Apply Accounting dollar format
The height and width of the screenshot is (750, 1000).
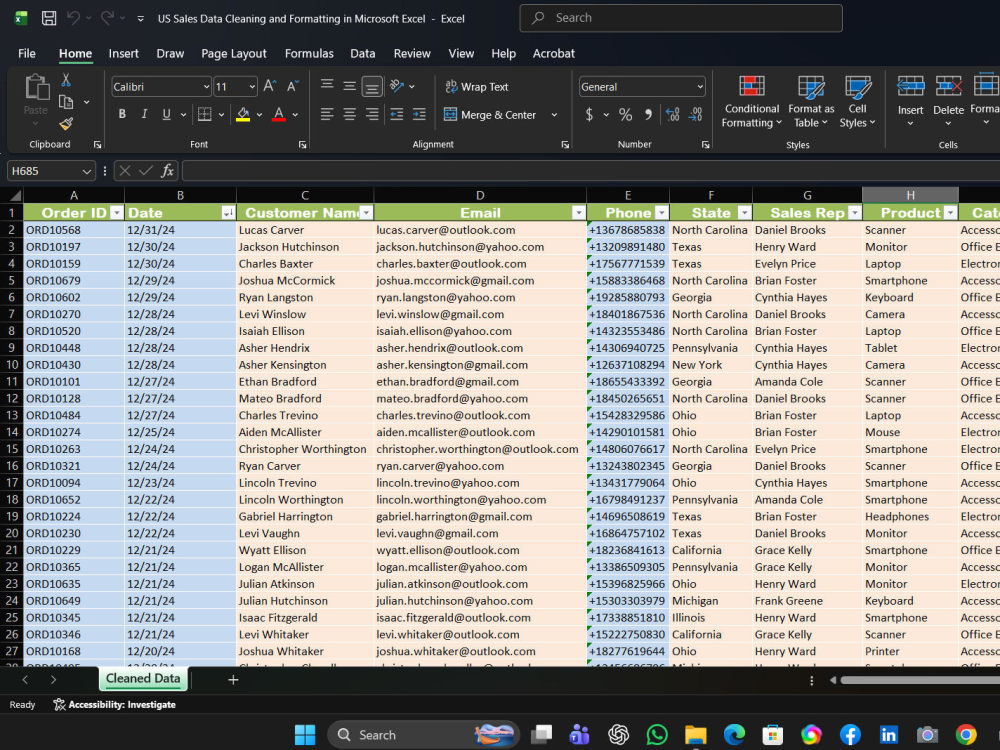[589, 114]
